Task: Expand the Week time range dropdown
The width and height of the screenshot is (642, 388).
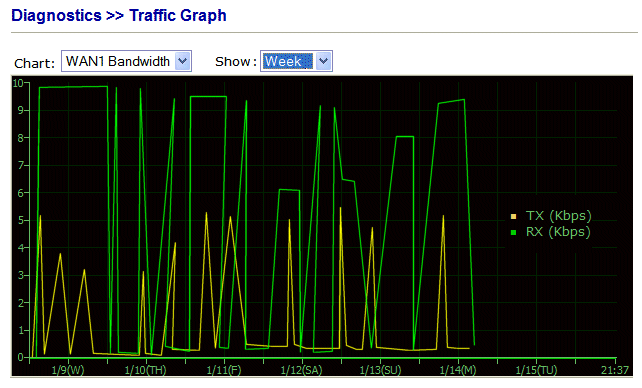Action: coord(296,61)
